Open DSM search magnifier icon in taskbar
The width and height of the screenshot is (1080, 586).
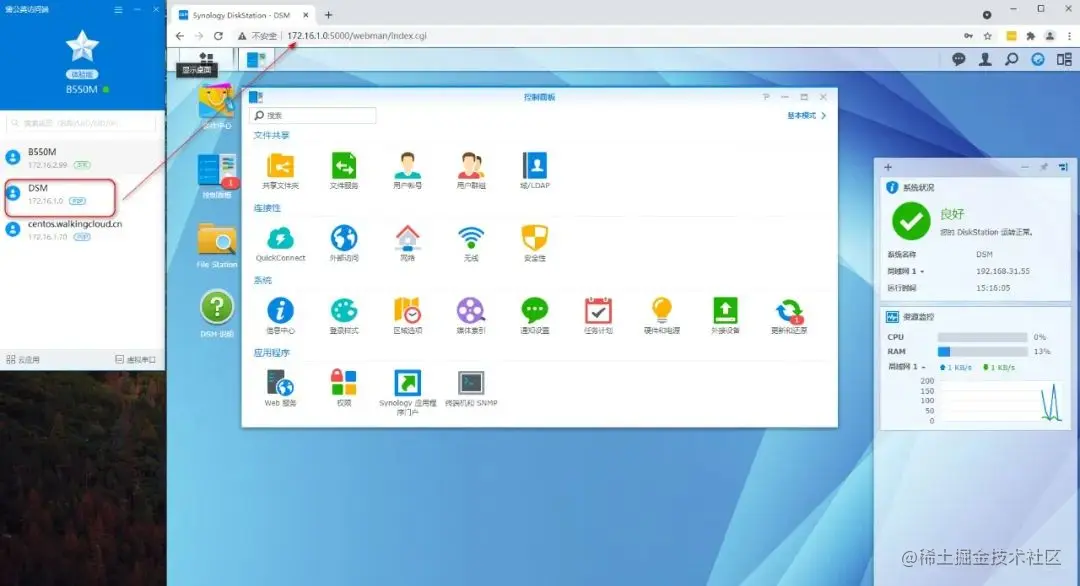click(1011, 59)
